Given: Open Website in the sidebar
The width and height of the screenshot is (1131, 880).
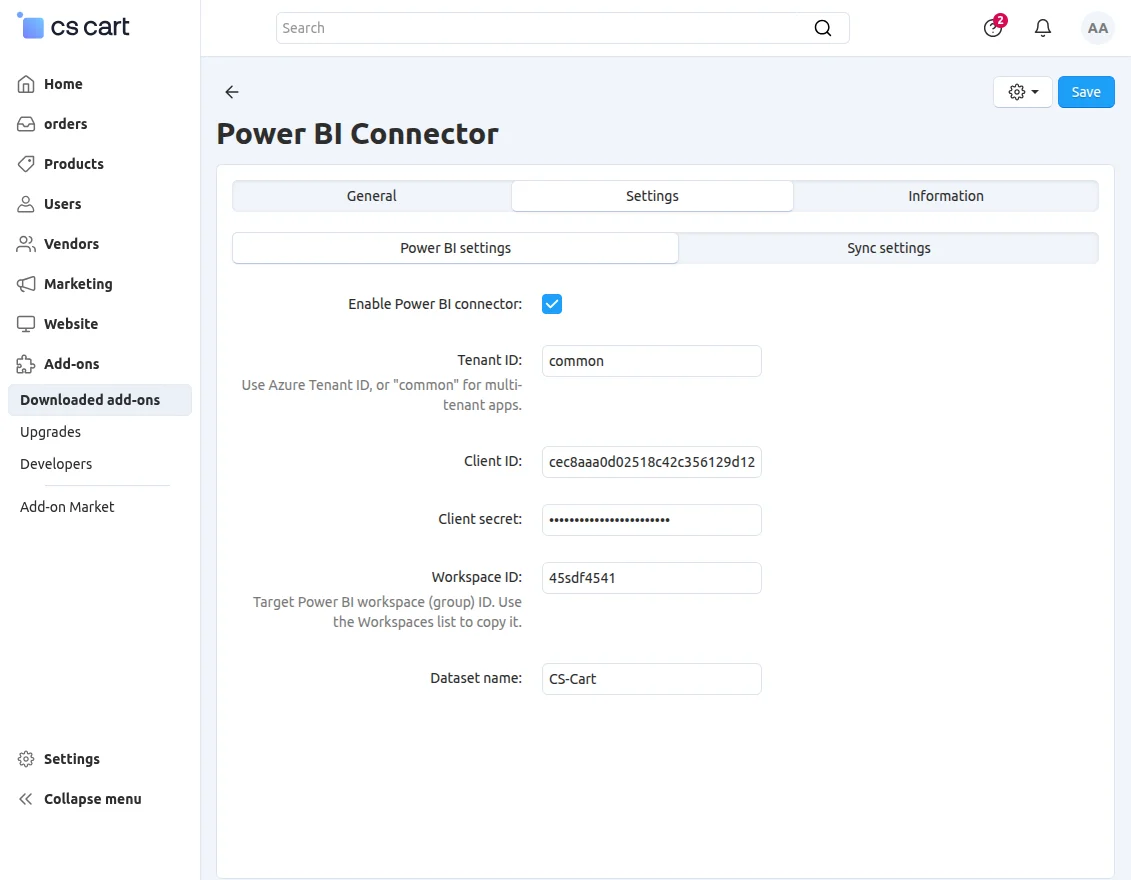Looking at the screenshot, I should click(x=71, y=324).
